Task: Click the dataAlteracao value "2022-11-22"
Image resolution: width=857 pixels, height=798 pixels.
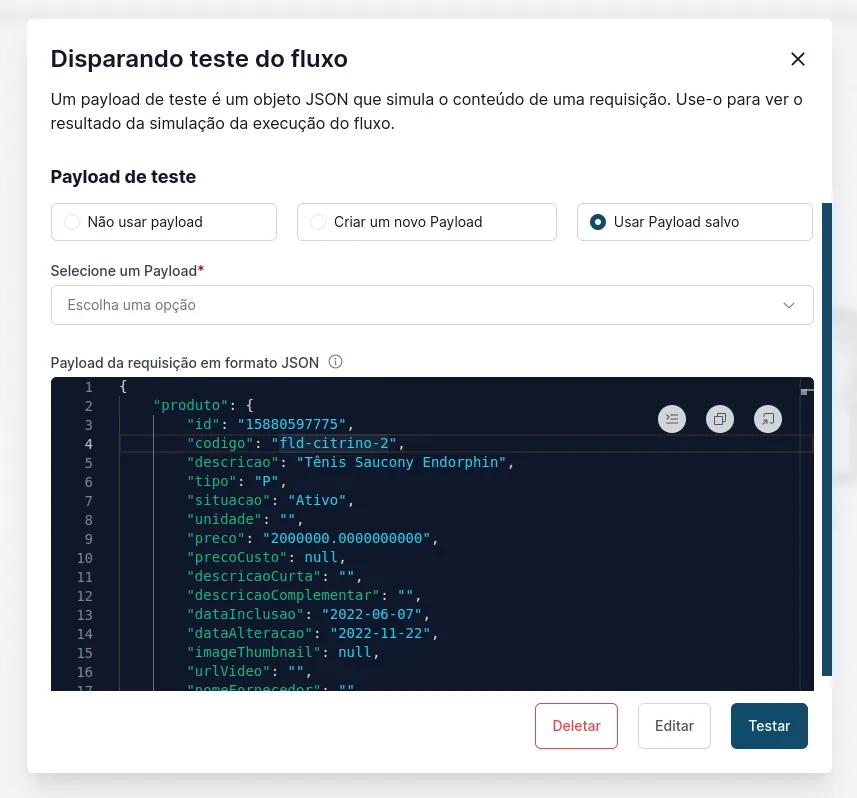Action: point(380,633)
